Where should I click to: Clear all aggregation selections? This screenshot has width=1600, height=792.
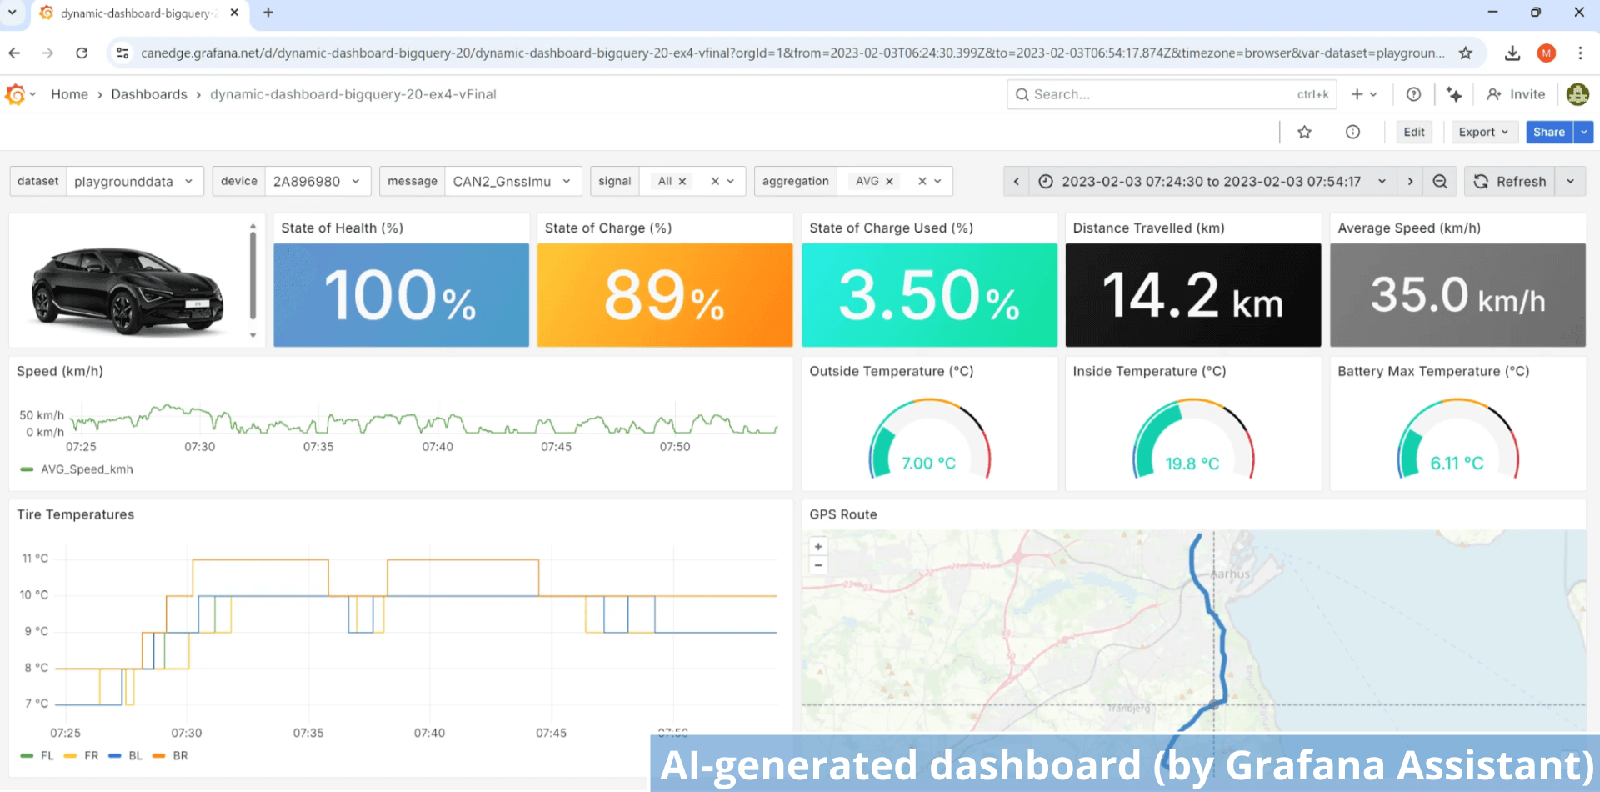click(922, 181)
